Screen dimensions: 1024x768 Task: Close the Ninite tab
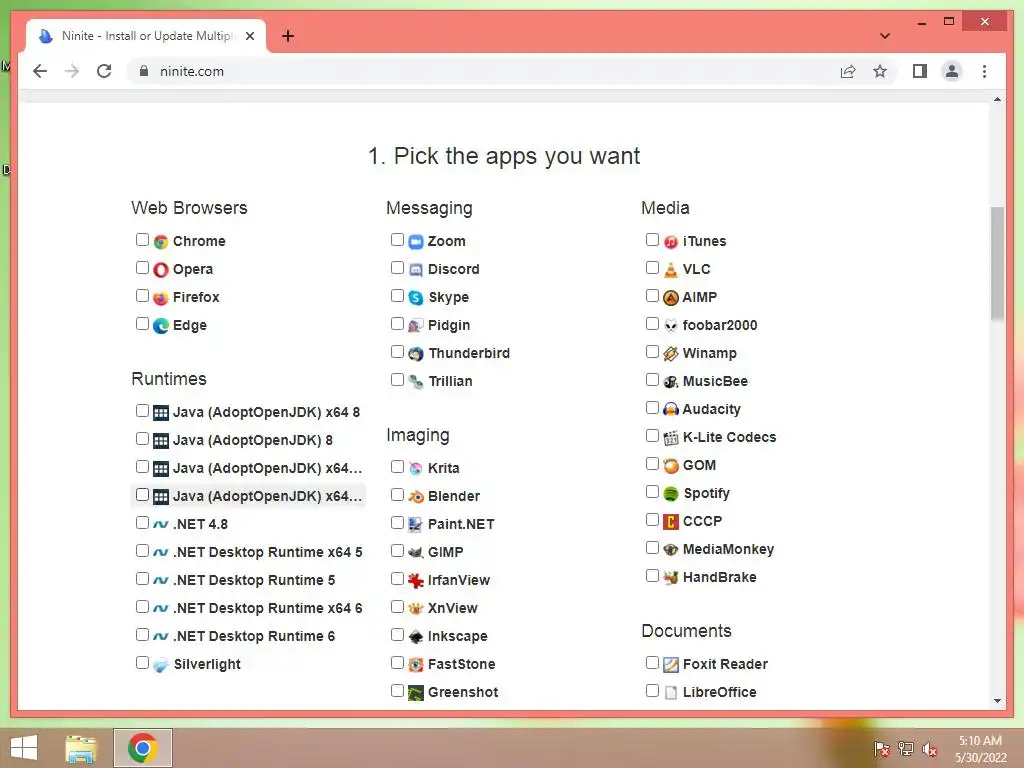[x=249, y=36]
